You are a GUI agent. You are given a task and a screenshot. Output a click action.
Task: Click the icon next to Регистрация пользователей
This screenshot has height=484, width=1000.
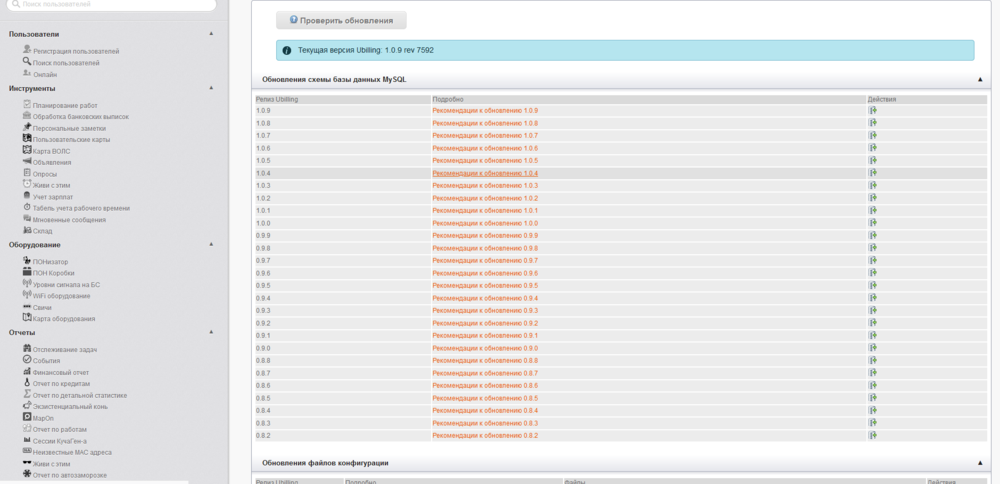pyautogui.click(x=26, y=50)
